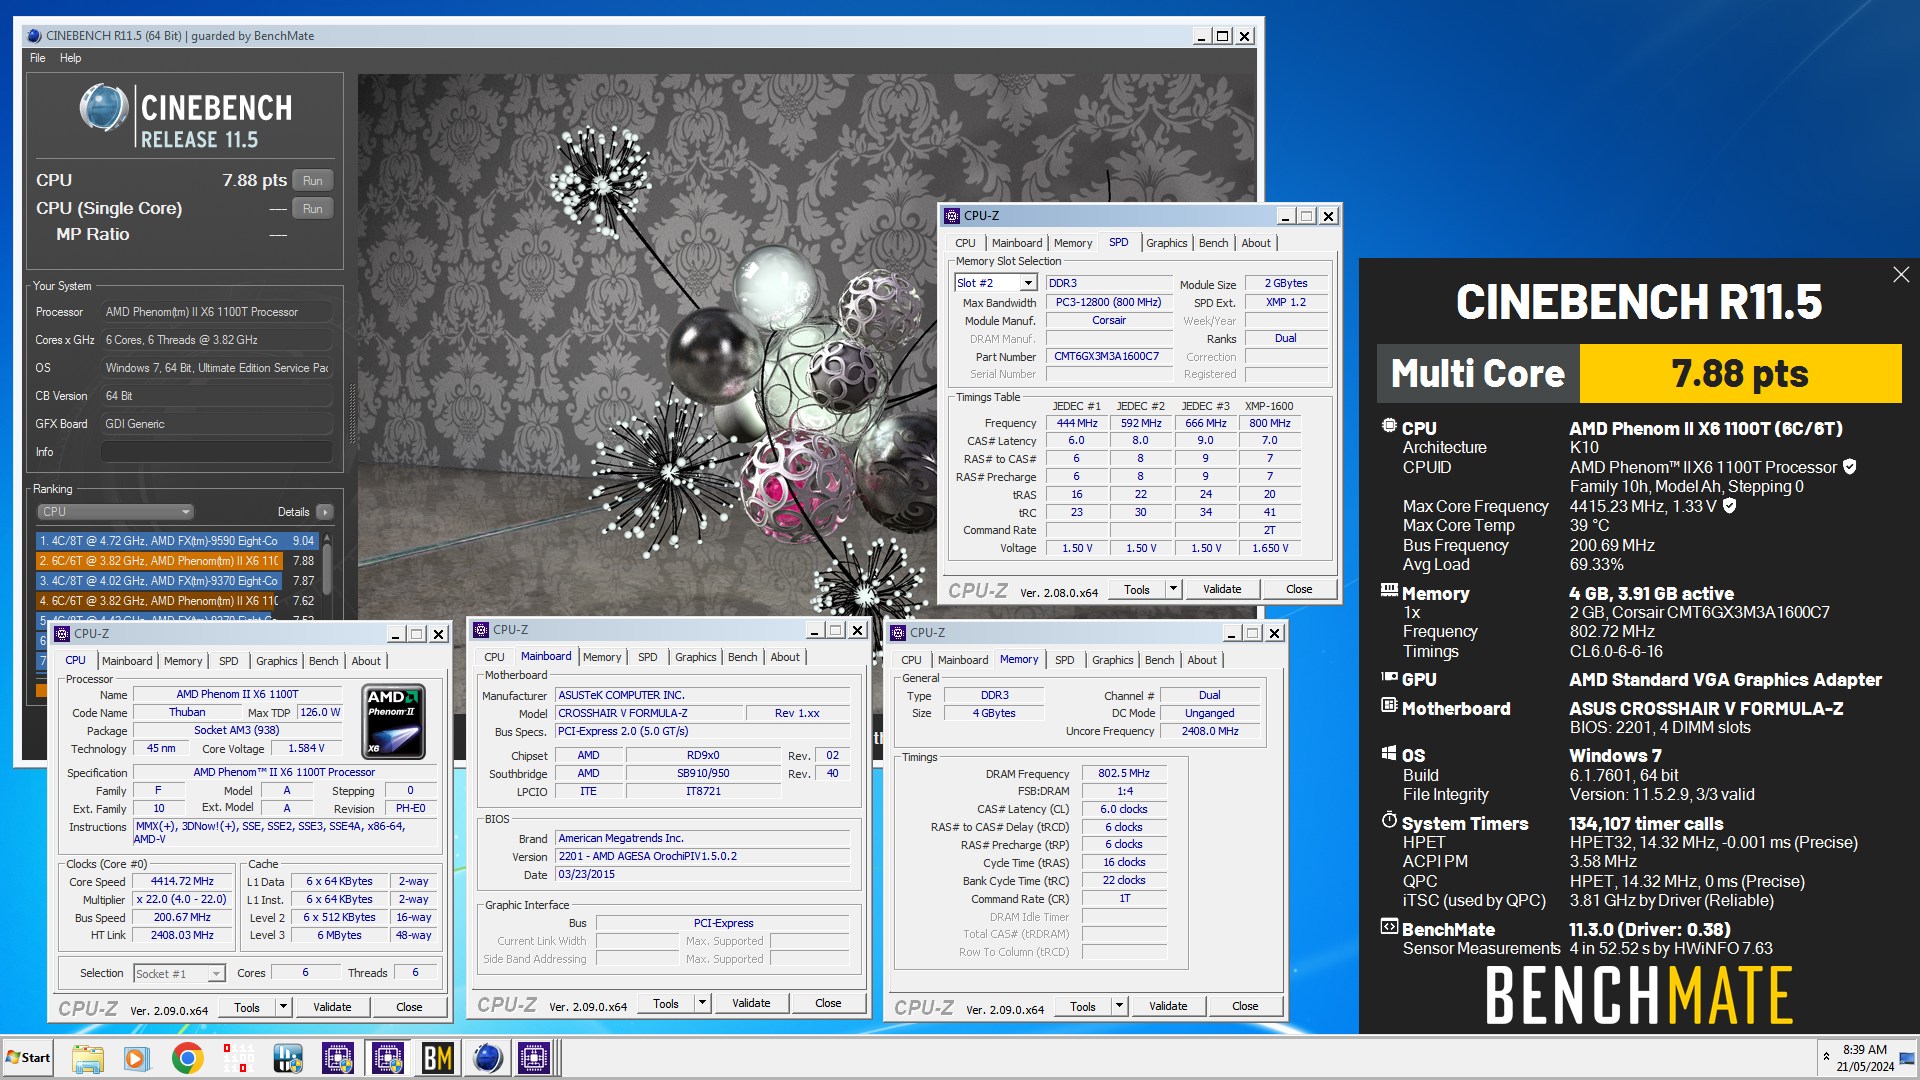Select Memory tab in CPU-Z CPU window
Viewport: 1920px width, 1080px height.
point(183,661)
